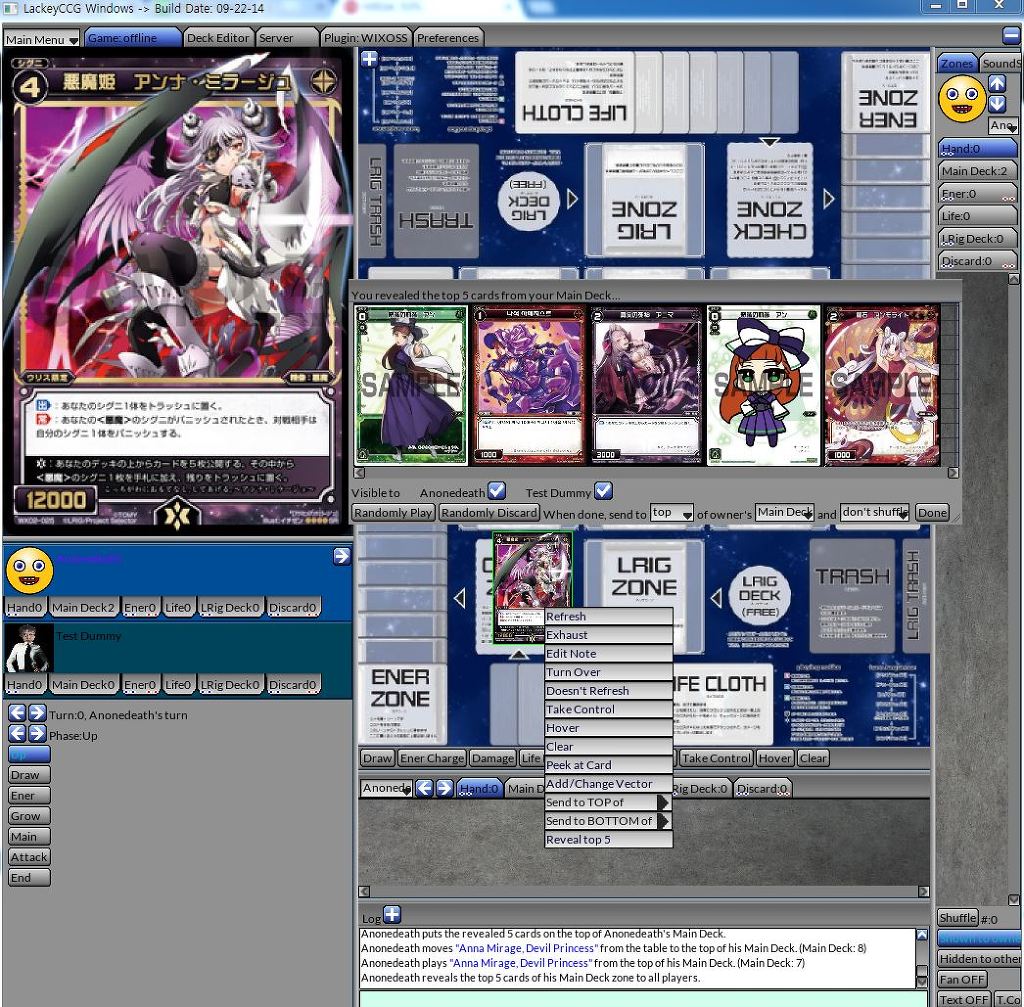Click the Randomly Discard button
1024x1007 pixels.
point(489,513)
